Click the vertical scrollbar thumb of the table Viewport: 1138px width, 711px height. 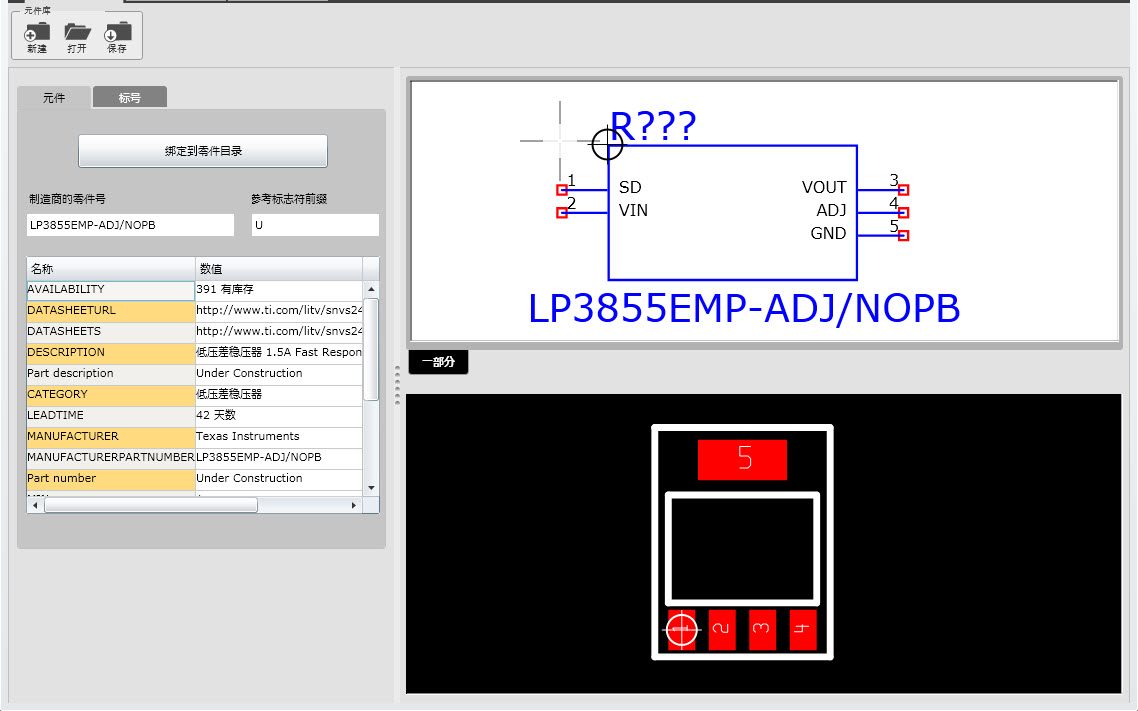371,350
